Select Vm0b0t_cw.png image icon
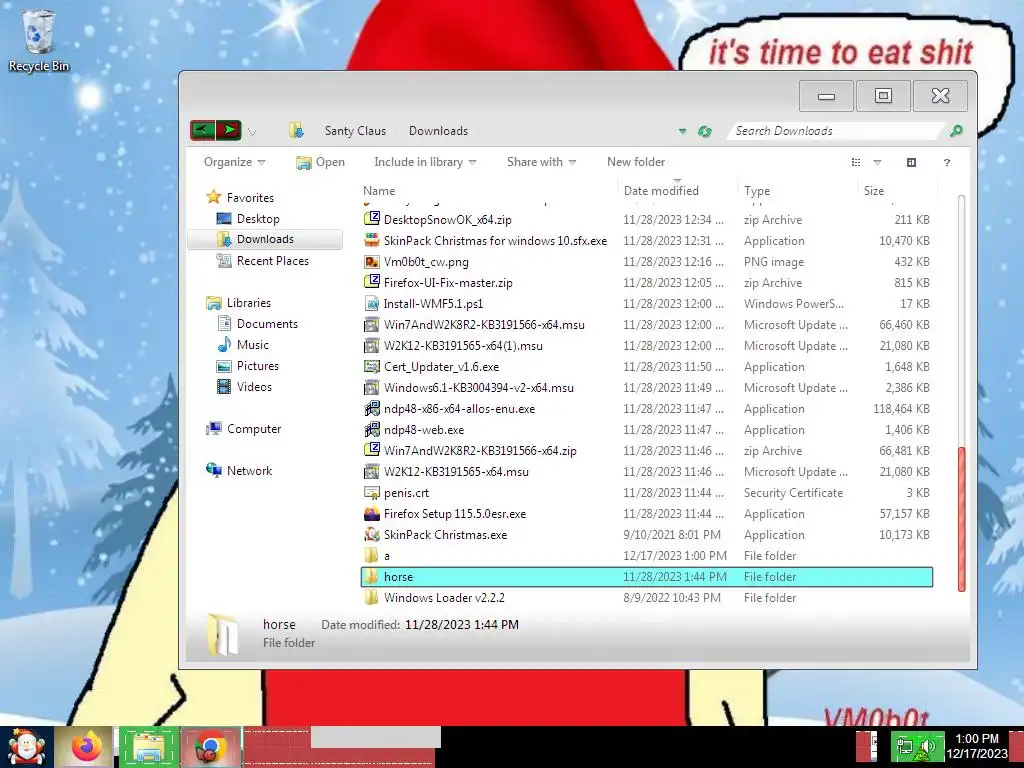The image size is (1024, 768). coord(372,261)
